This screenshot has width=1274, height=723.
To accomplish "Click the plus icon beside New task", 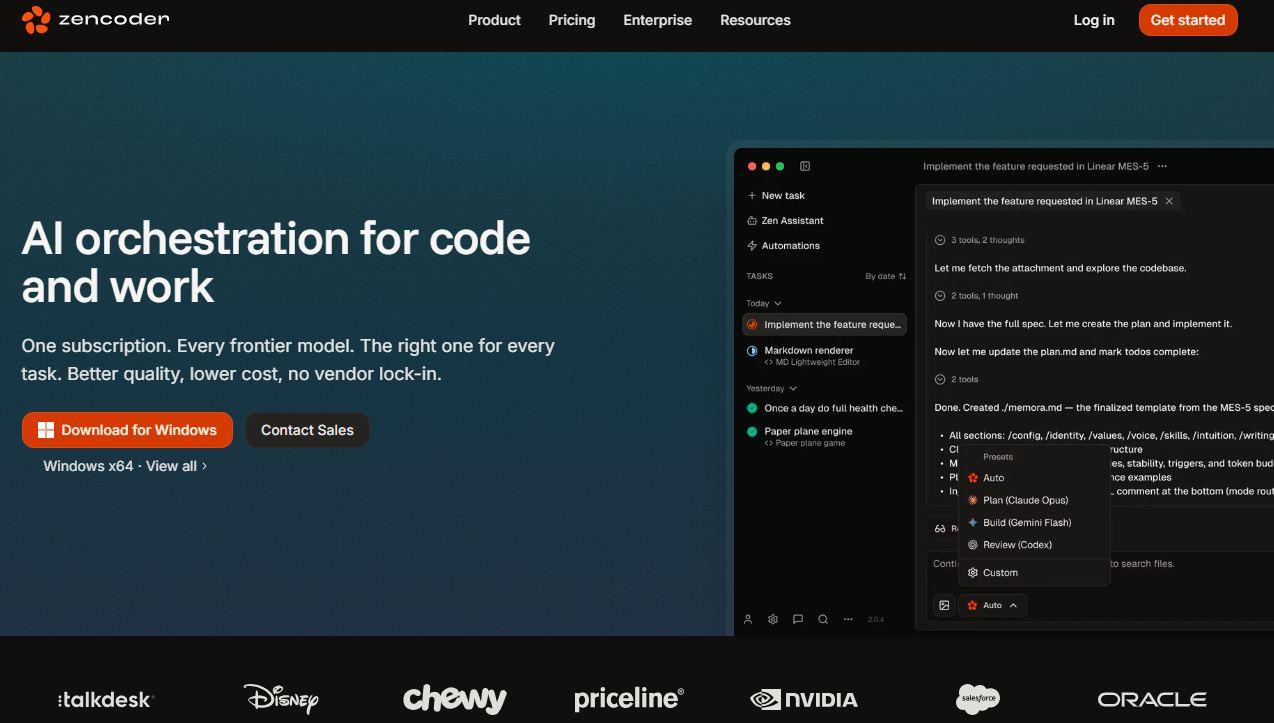I will (x=752, y=196).
